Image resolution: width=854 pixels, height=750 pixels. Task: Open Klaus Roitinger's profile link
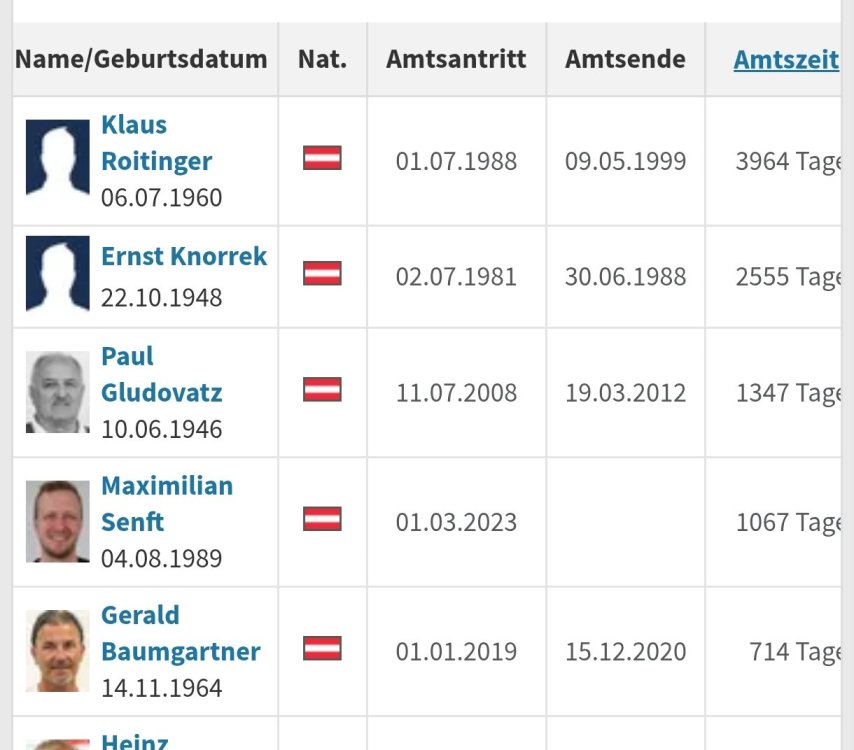pyautogui.click(x=156, y=143)
